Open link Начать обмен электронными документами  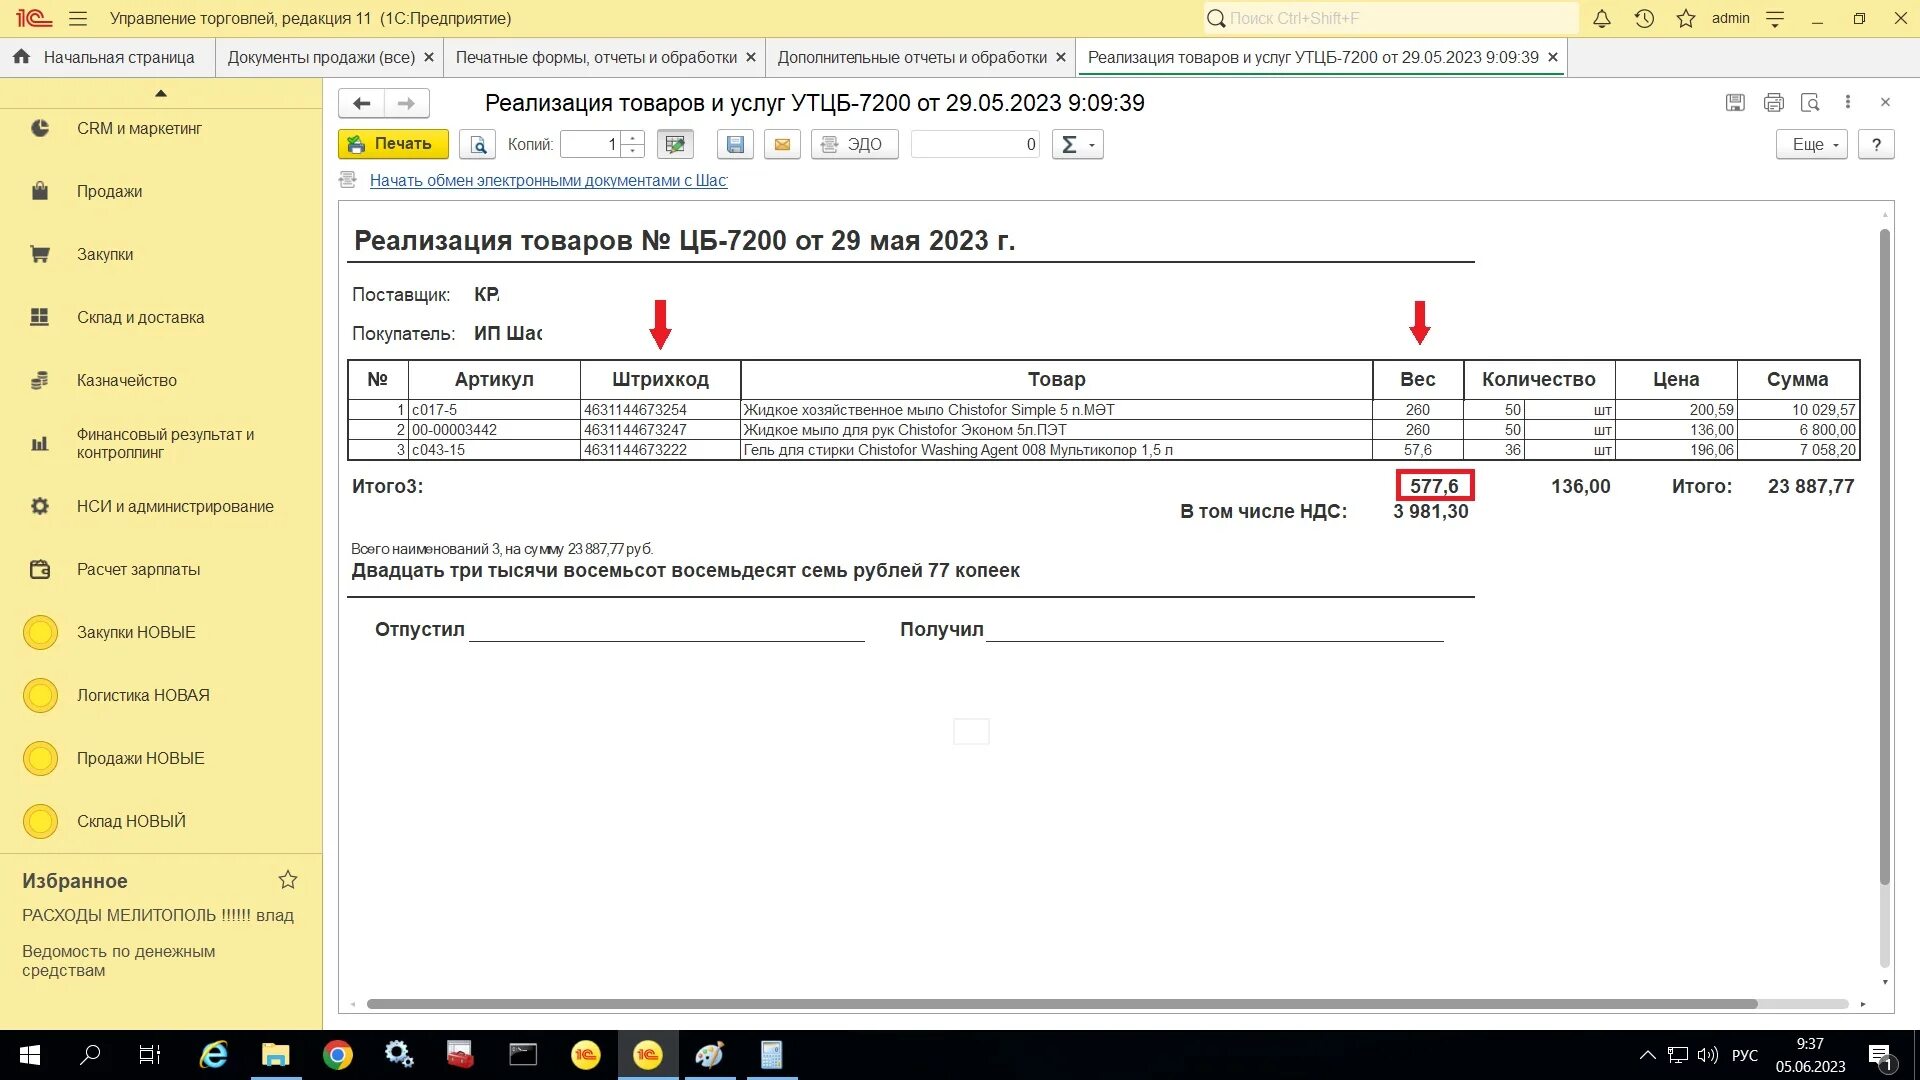pos(548,180)
